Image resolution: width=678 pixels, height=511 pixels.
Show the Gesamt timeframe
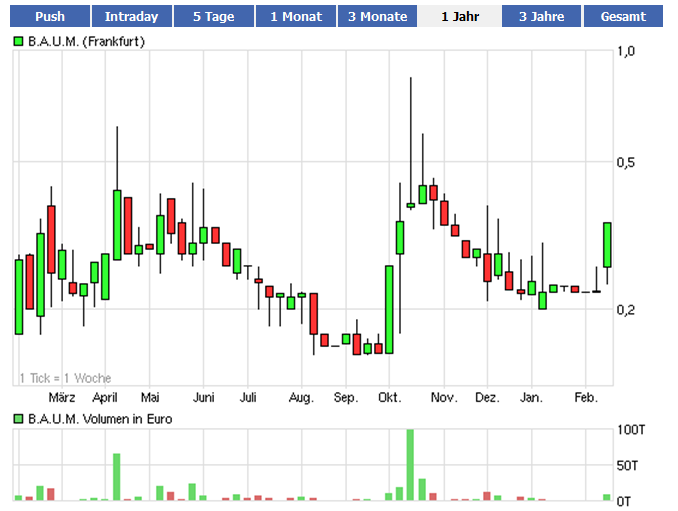623,16
